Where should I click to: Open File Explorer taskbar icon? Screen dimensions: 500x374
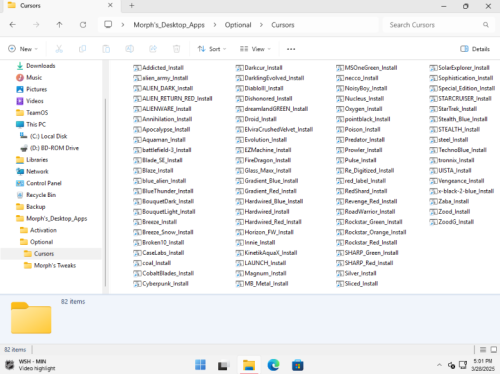point(249,365)
